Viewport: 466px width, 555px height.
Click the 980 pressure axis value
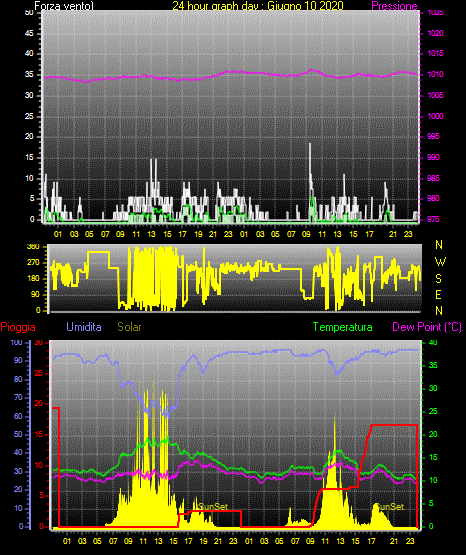pos(433,198)
